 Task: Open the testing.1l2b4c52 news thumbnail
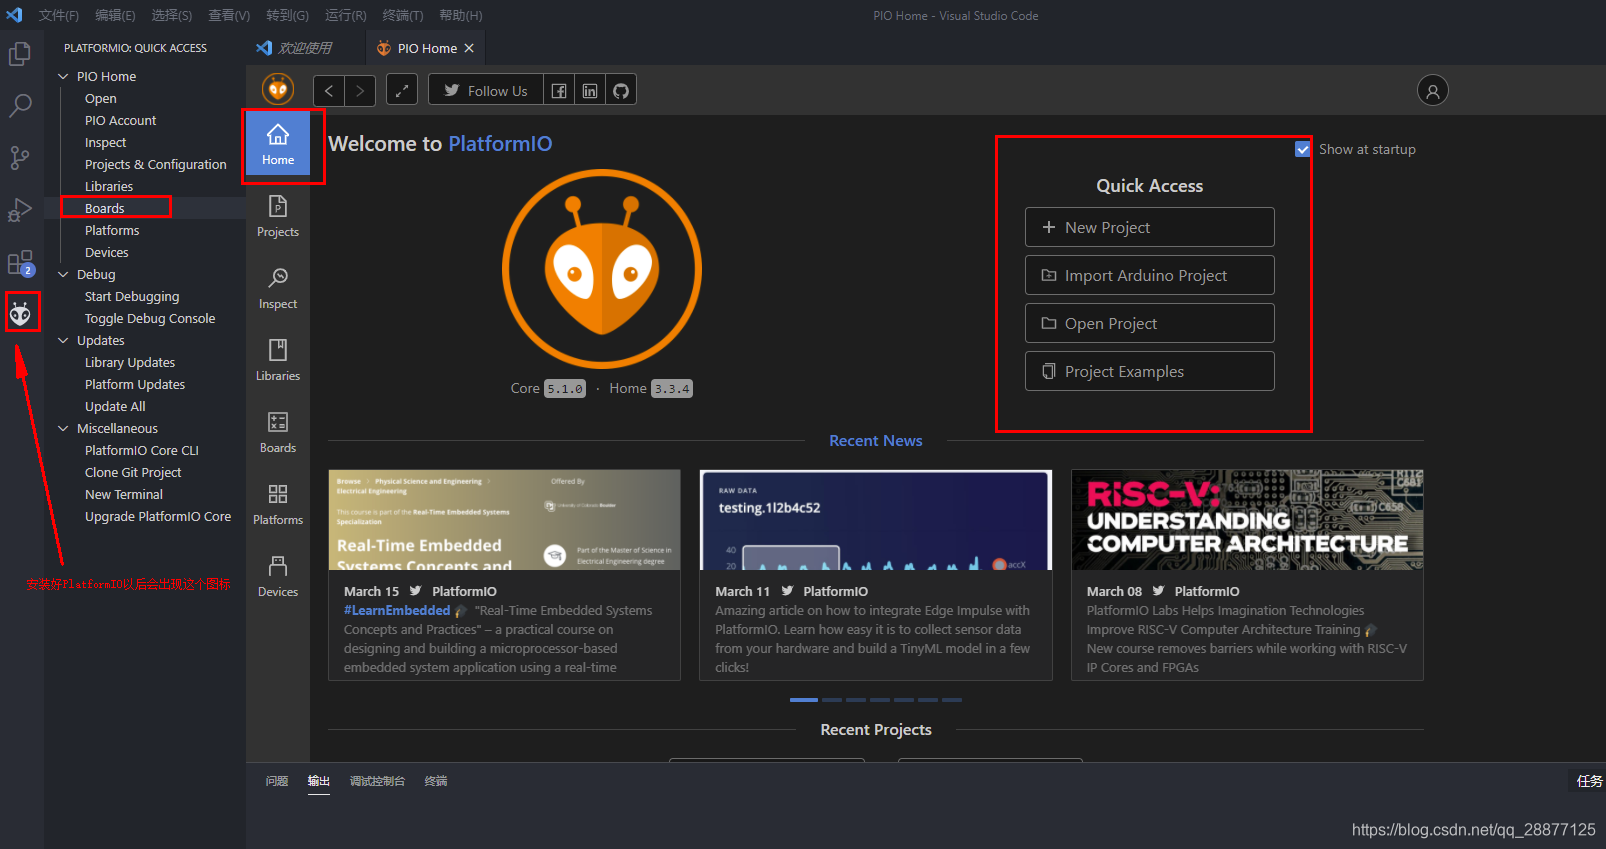876,520
